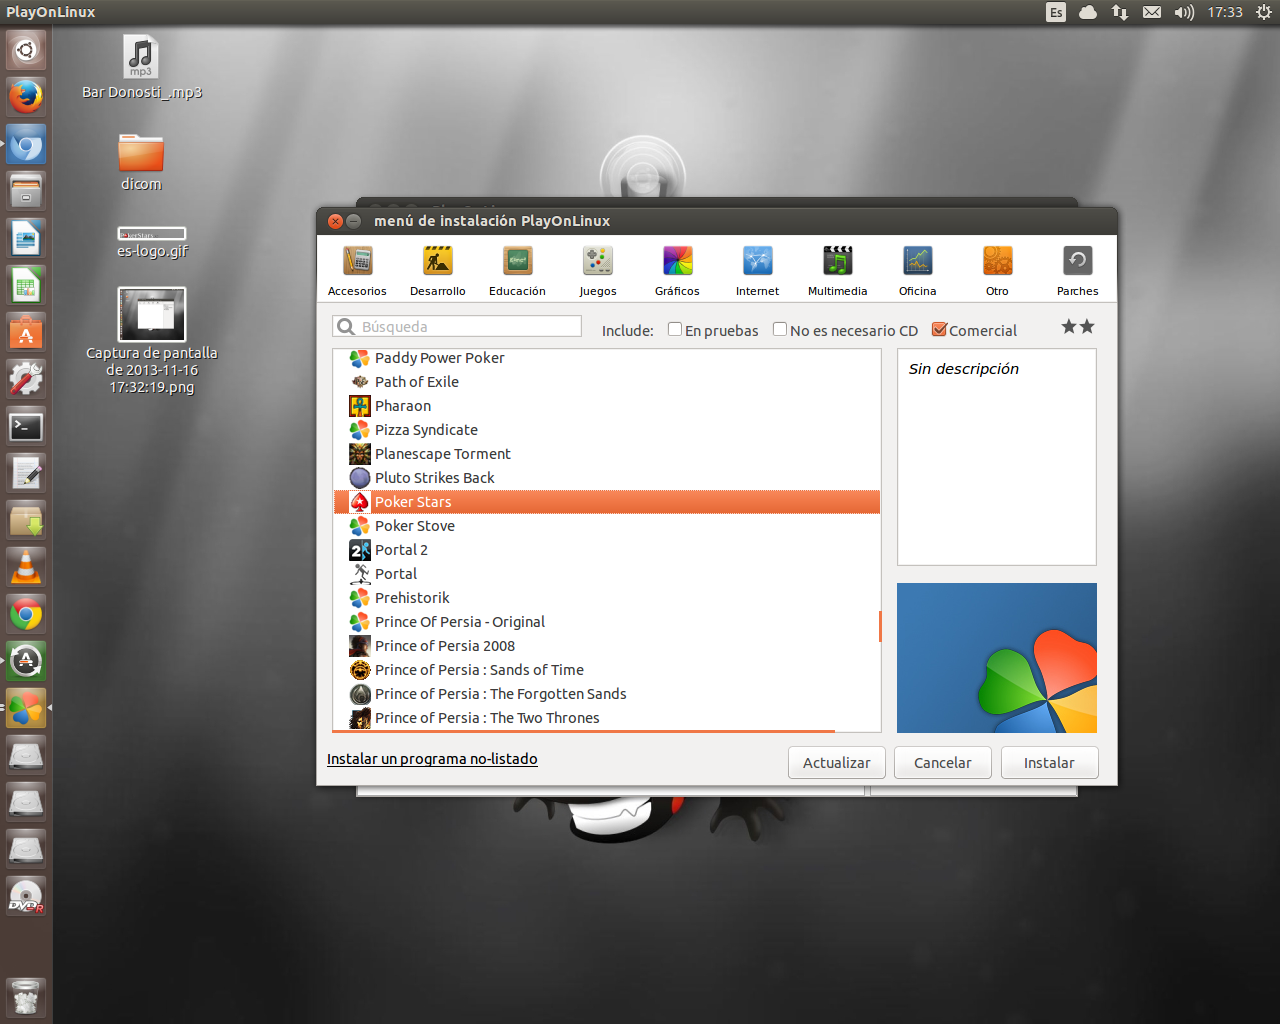Uncheck the Comercial checkbox

[x=939, y=329]
